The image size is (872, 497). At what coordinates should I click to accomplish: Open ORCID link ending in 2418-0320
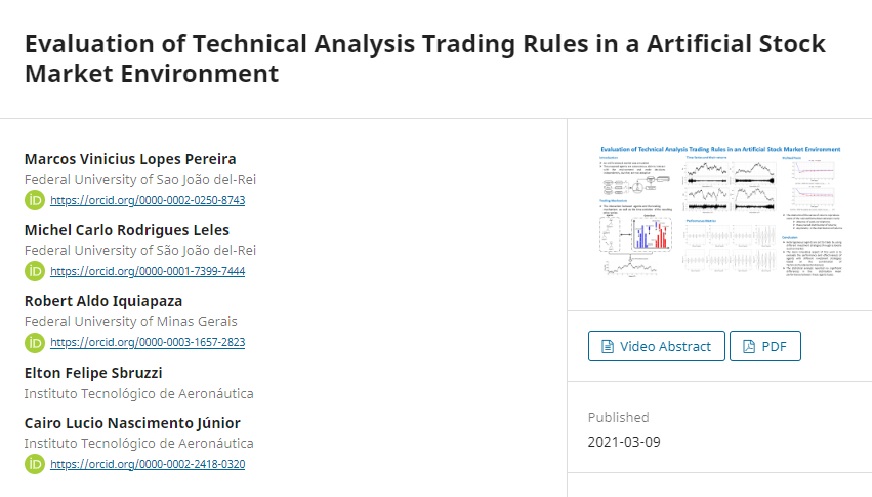pyautogui.click(x=147, y=464)
